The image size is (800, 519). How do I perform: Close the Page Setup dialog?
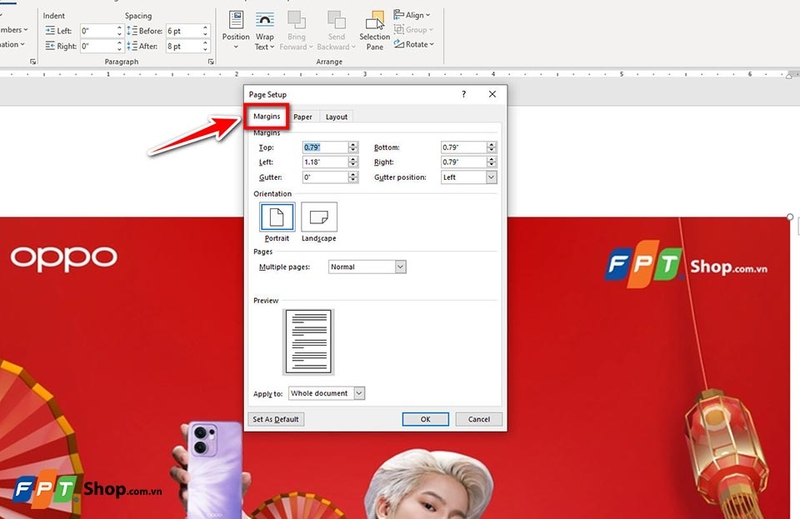(492, 94)
